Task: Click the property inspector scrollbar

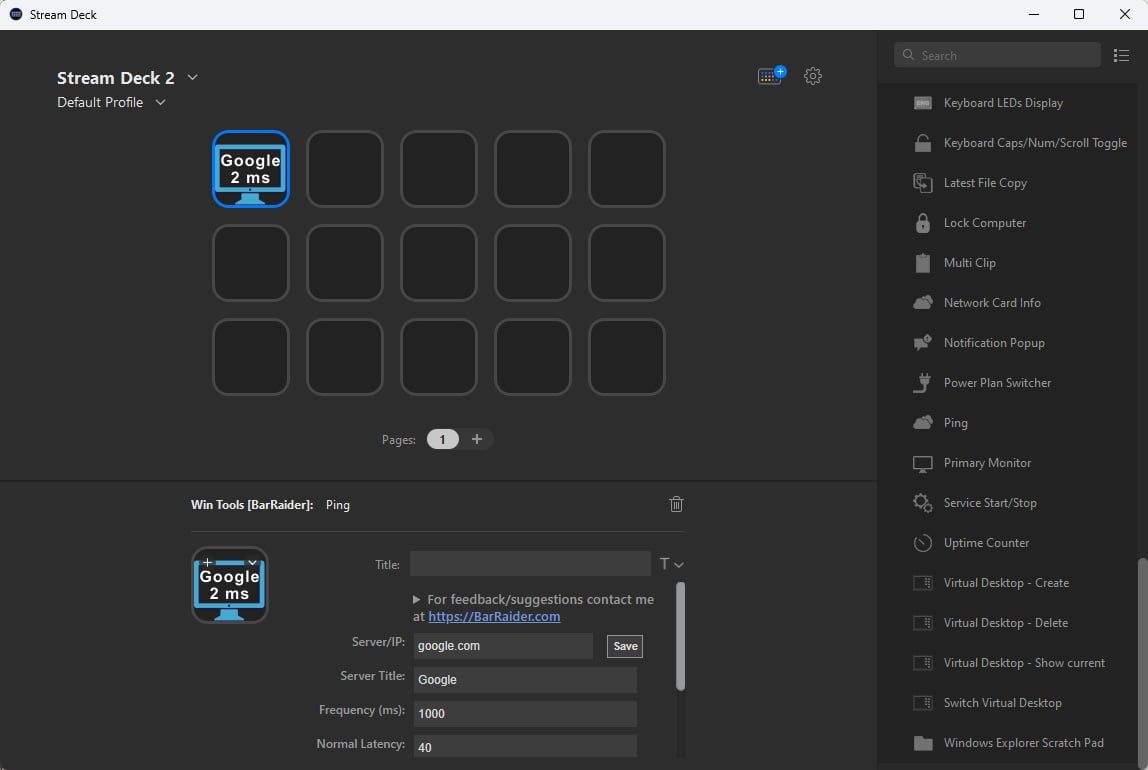Action: click(x=681, y=637)
